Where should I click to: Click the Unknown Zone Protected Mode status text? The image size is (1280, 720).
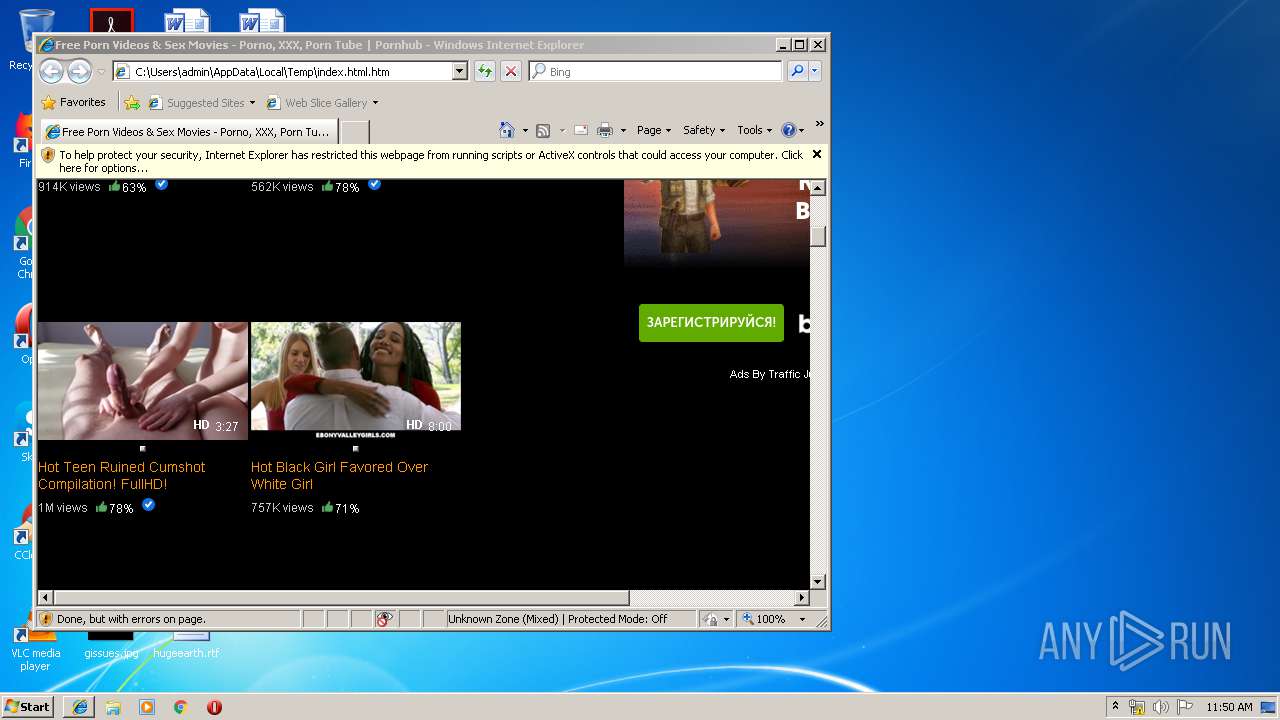click(558, 619)
